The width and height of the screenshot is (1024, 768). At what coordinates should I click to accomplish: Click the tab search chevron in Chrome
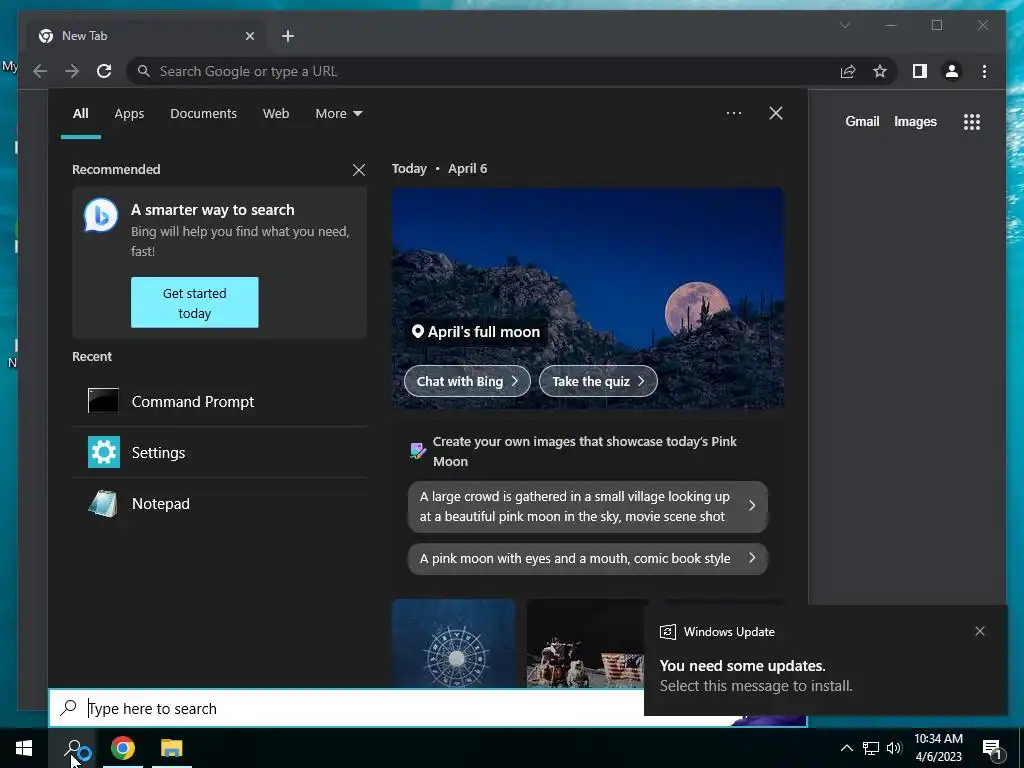click(x=844, y=25)
